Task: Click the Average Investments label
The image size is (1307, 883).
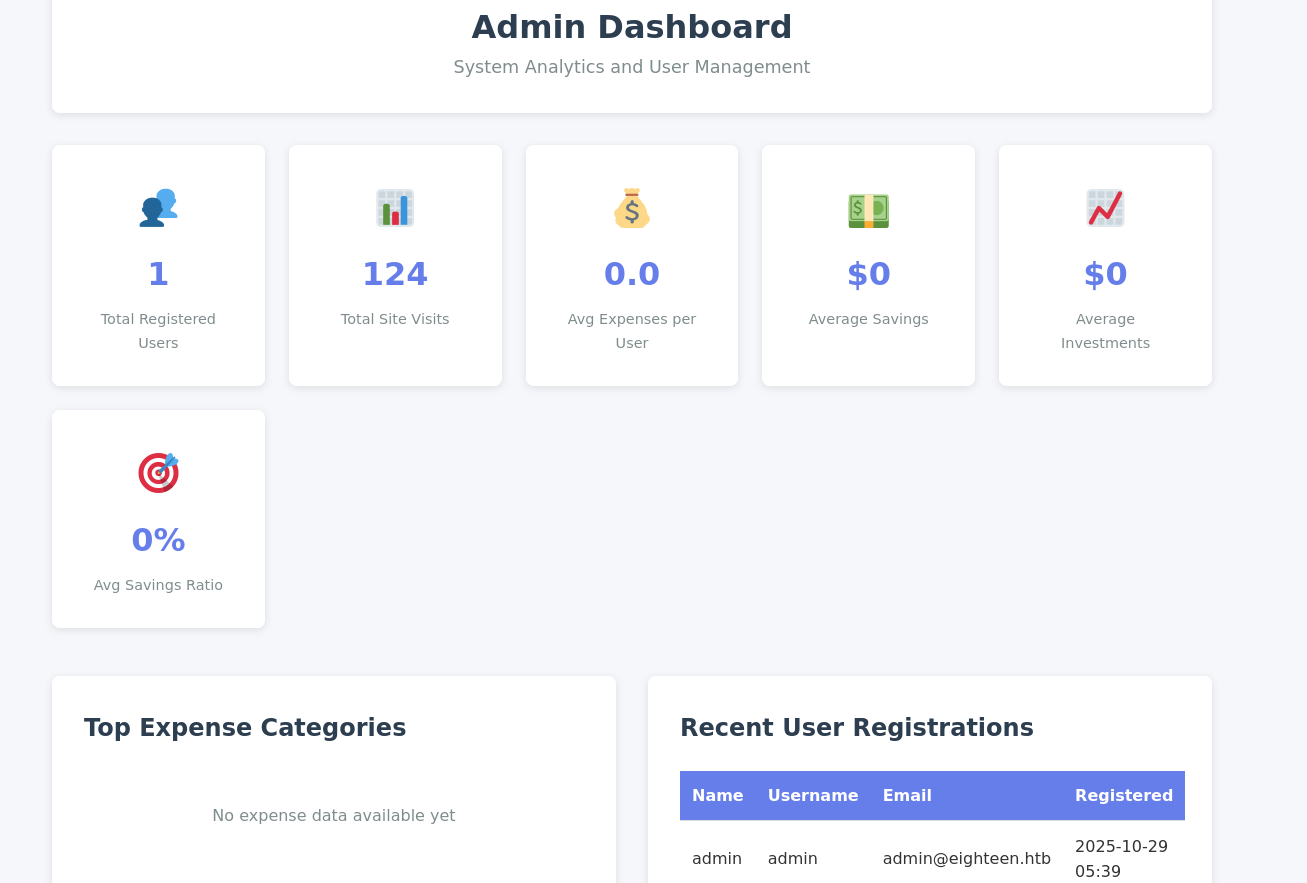Action: point(1105,331)
